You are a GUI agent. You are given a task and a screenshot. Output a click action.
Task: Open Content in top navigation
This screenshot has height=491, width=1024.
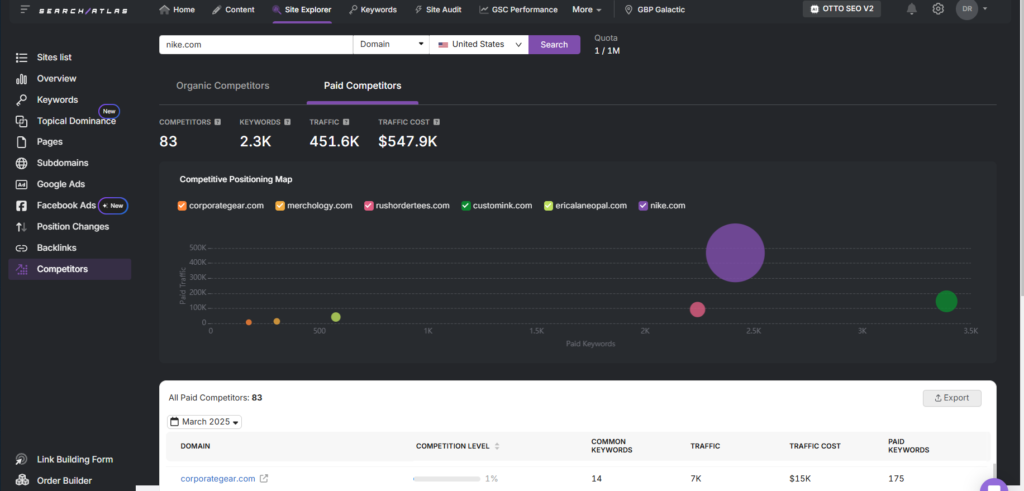coord(233,10)
